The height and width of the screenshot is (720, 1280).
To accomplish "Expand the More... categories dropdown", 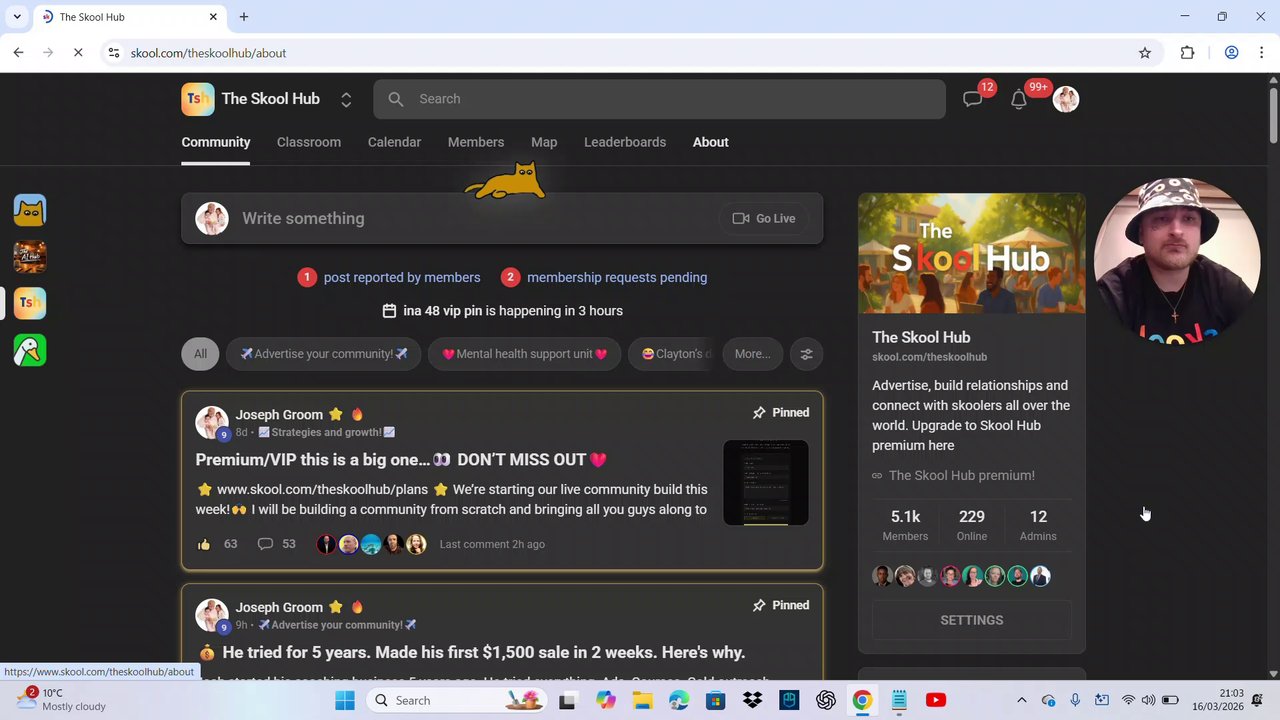I will [753, 354].
